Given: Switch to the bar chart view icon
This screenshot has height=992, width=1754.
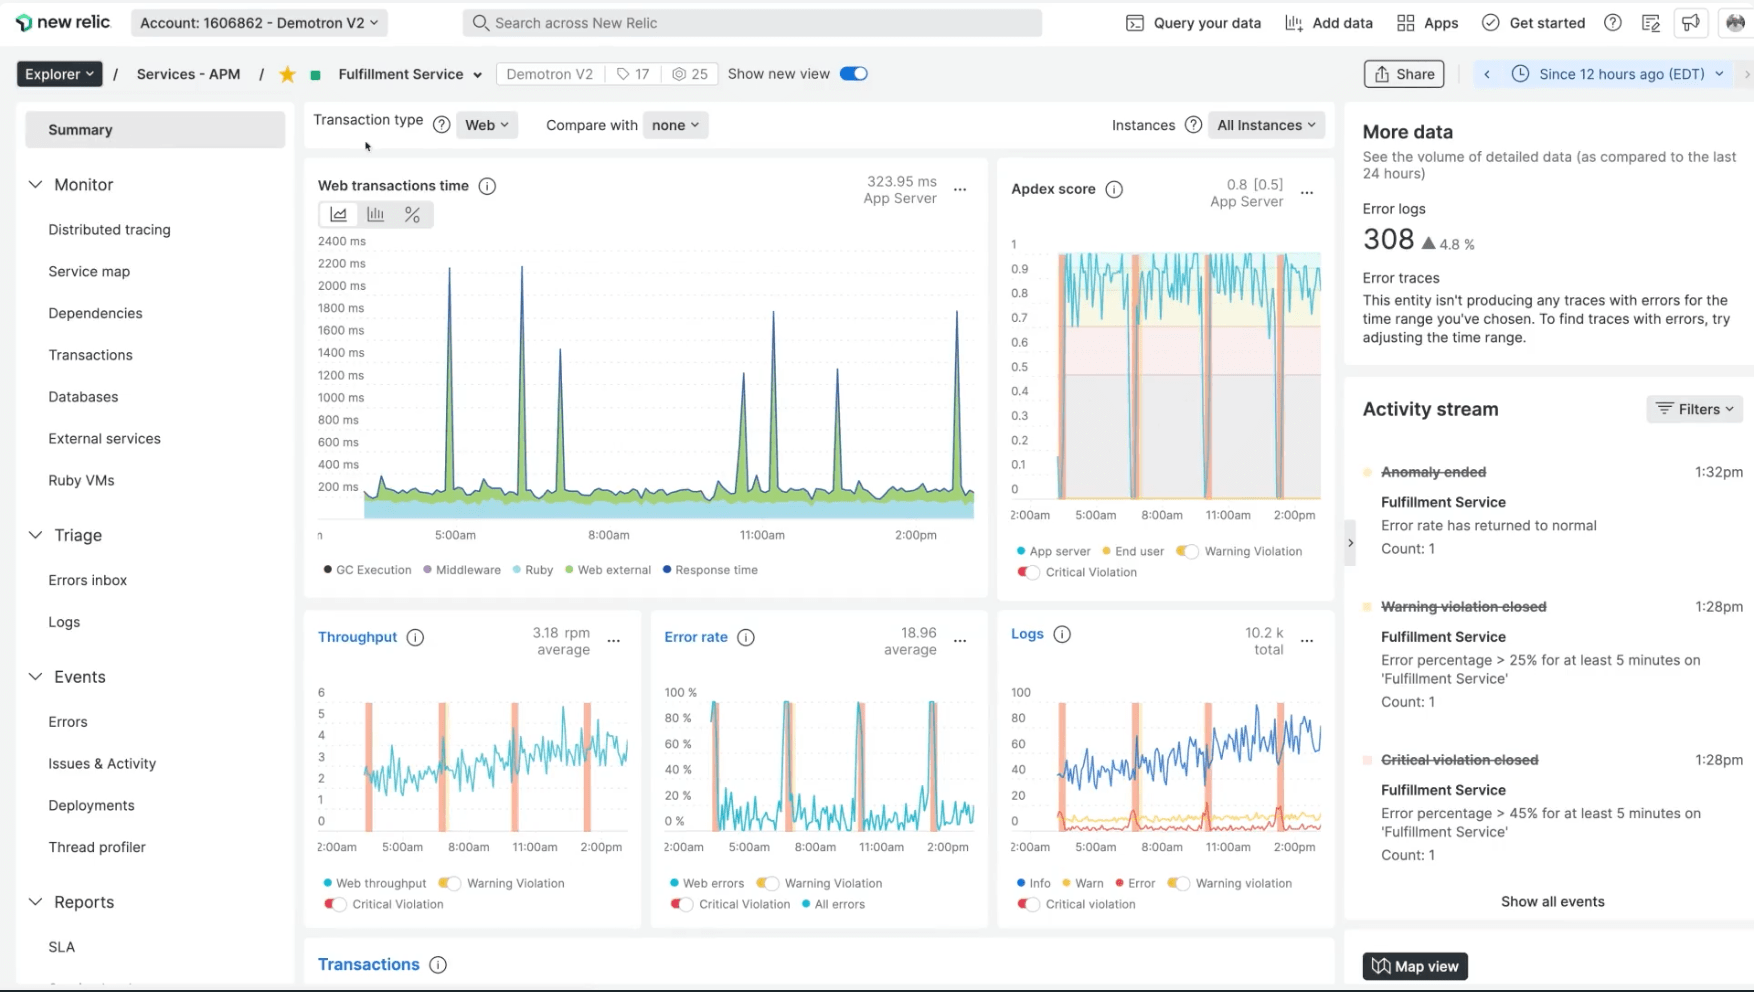Looking at the screenshot, I should 376,215.
